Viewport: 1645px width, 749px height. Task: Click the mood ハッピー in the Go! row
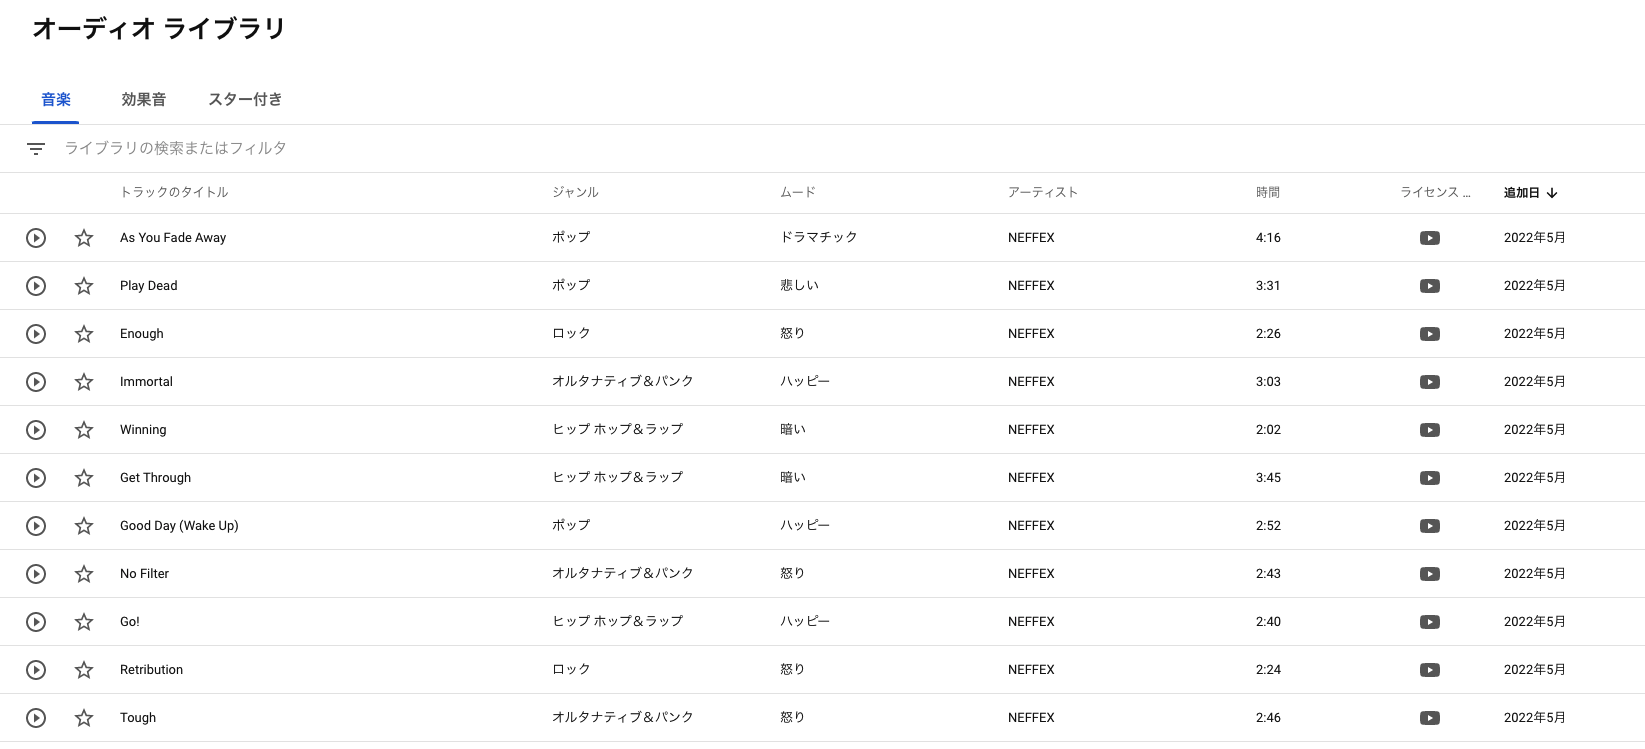pyautogui.click(x=805, y=621)
